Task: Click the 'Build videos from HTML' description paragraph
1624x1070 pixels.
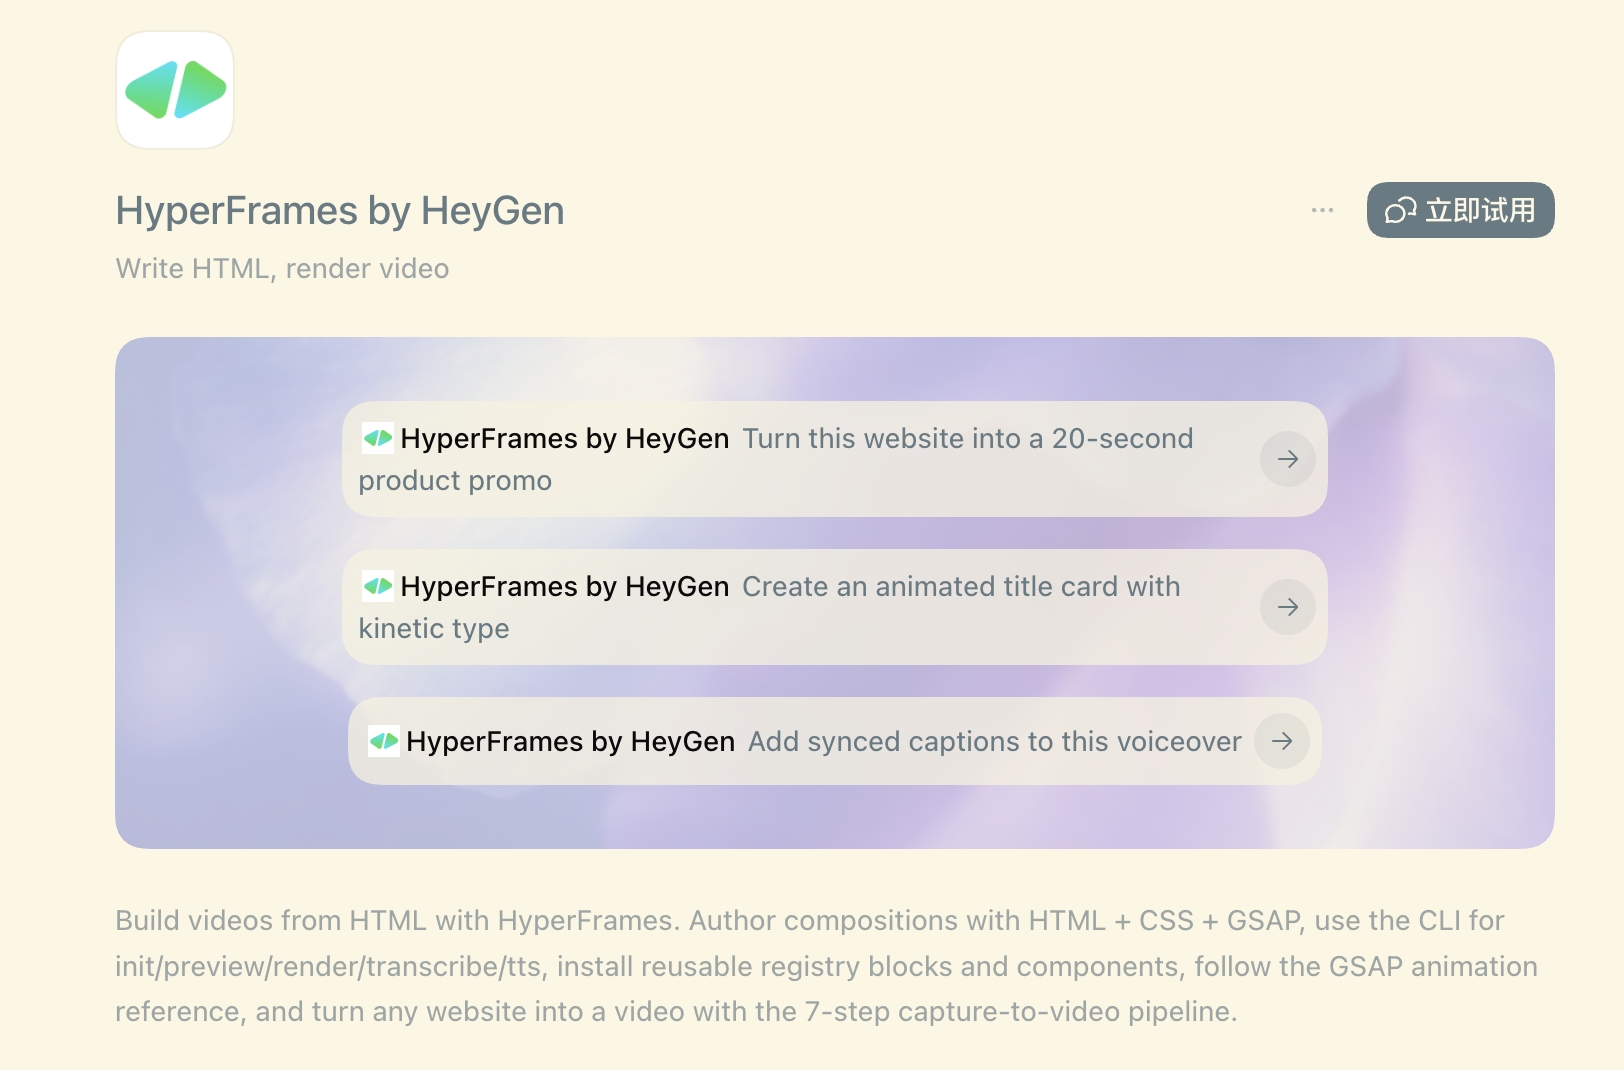Action: [x=826, y=966]
